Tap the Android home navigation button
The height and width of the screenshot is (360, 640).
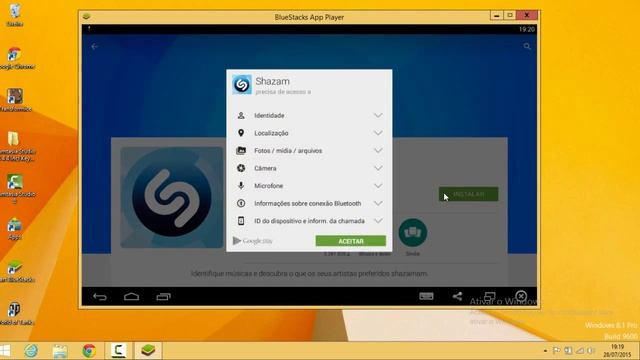coord(131,297)
